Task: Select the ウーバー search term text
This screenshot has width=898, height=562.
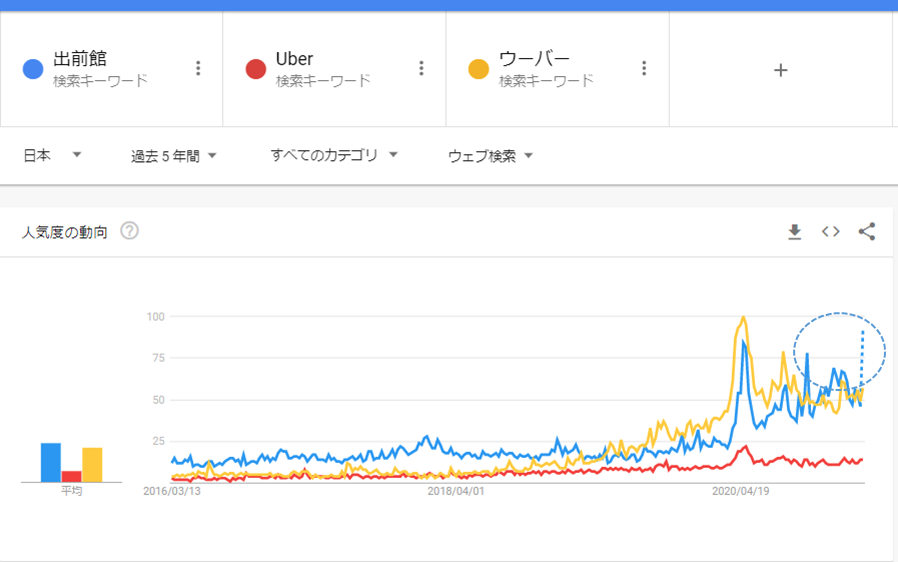Action: 534,58
